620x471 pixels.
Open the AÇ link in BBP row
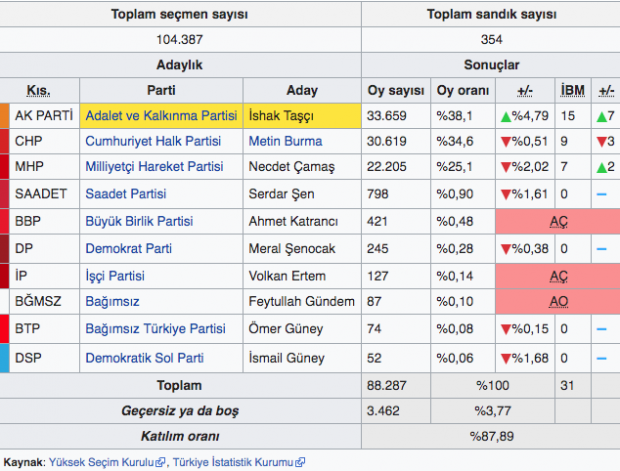click(x=558, y=221)
